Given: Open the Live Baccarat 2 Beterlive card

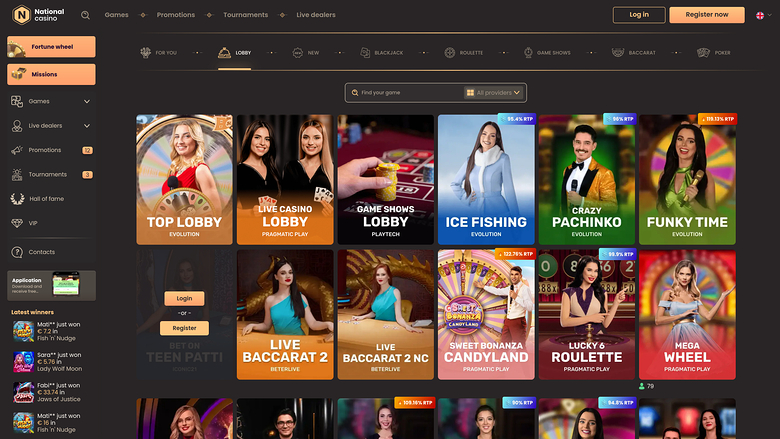Looking at the screenshot, I should point(285,315).
